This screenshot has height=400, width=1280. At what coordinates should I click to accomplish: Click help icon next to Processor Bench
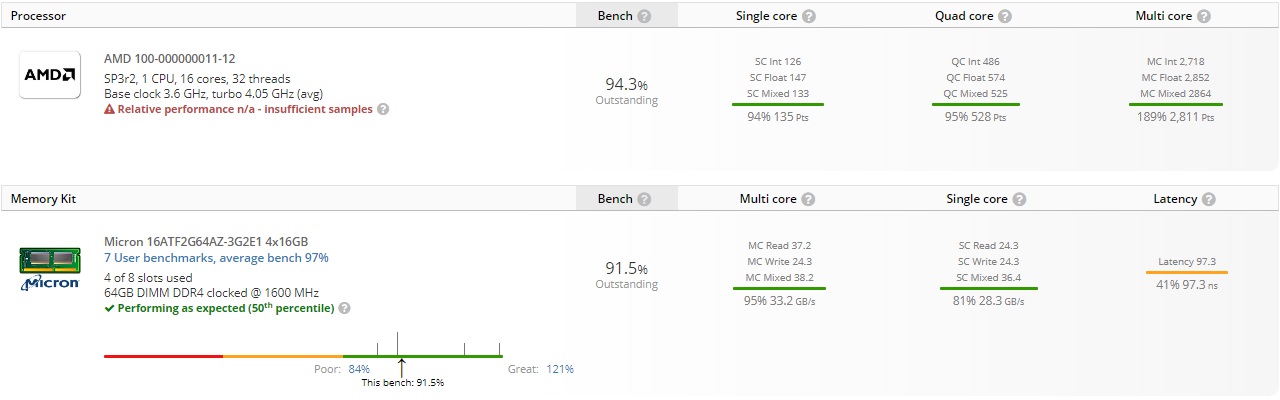[x=645, y=17]
